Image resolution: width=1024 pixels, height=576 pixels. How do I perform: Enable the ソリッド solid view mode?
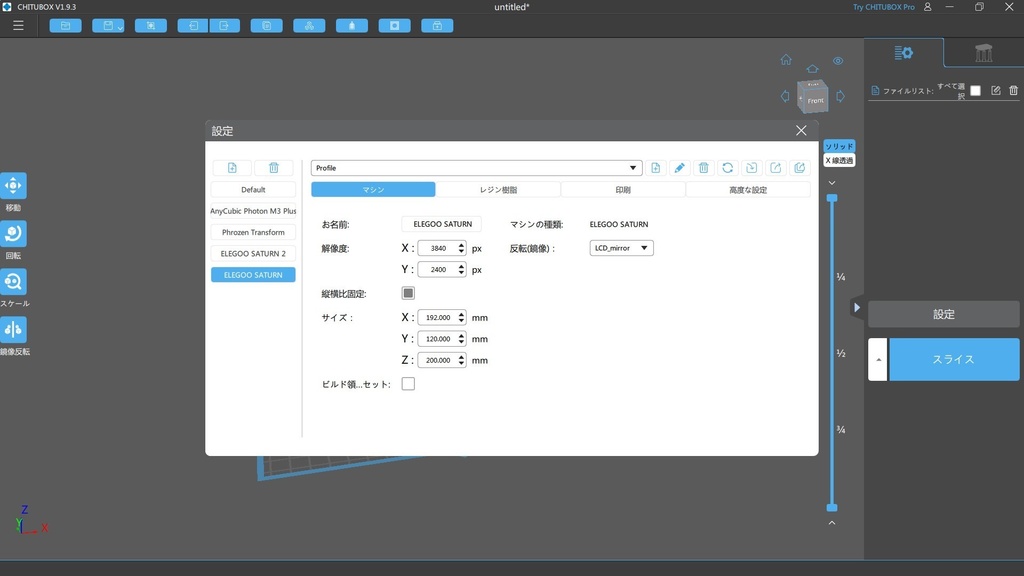[839, 146]
